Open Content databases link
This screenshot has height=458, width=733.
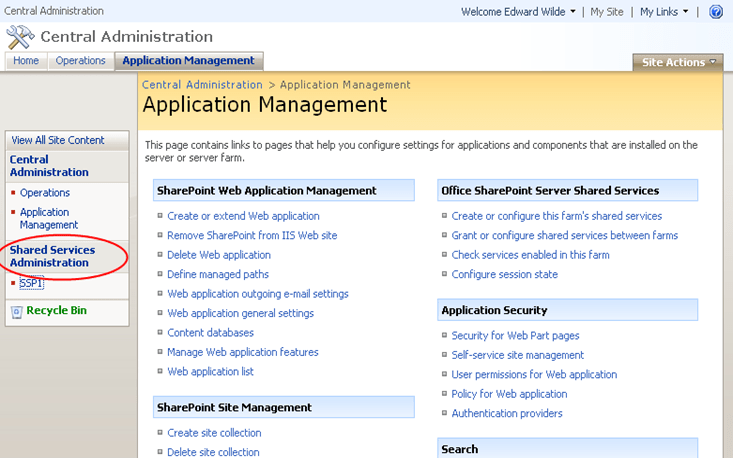pos(210,333)
